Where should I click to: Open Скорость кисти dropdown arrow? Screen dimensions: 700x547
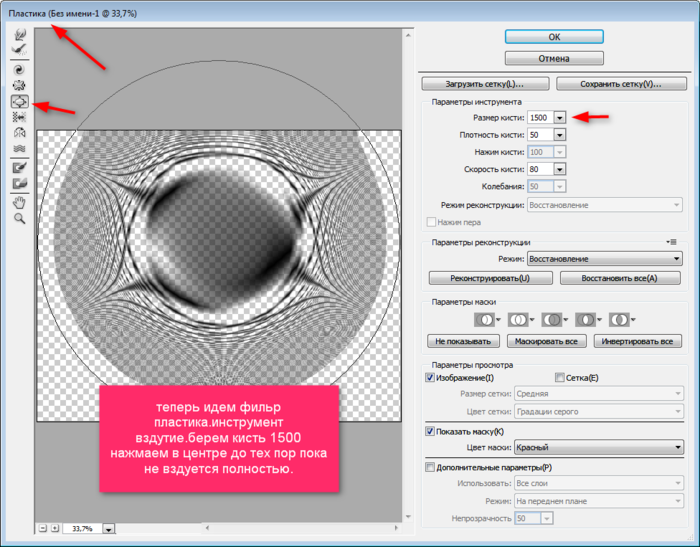pos(560,169)
